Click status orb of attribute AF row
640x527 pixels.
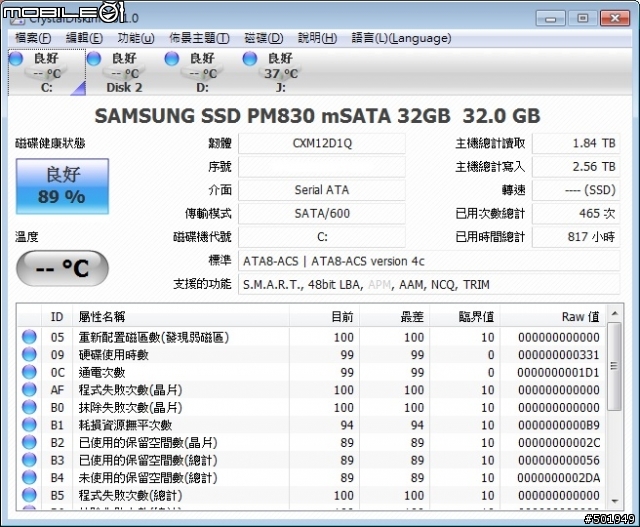coord(29,390)
